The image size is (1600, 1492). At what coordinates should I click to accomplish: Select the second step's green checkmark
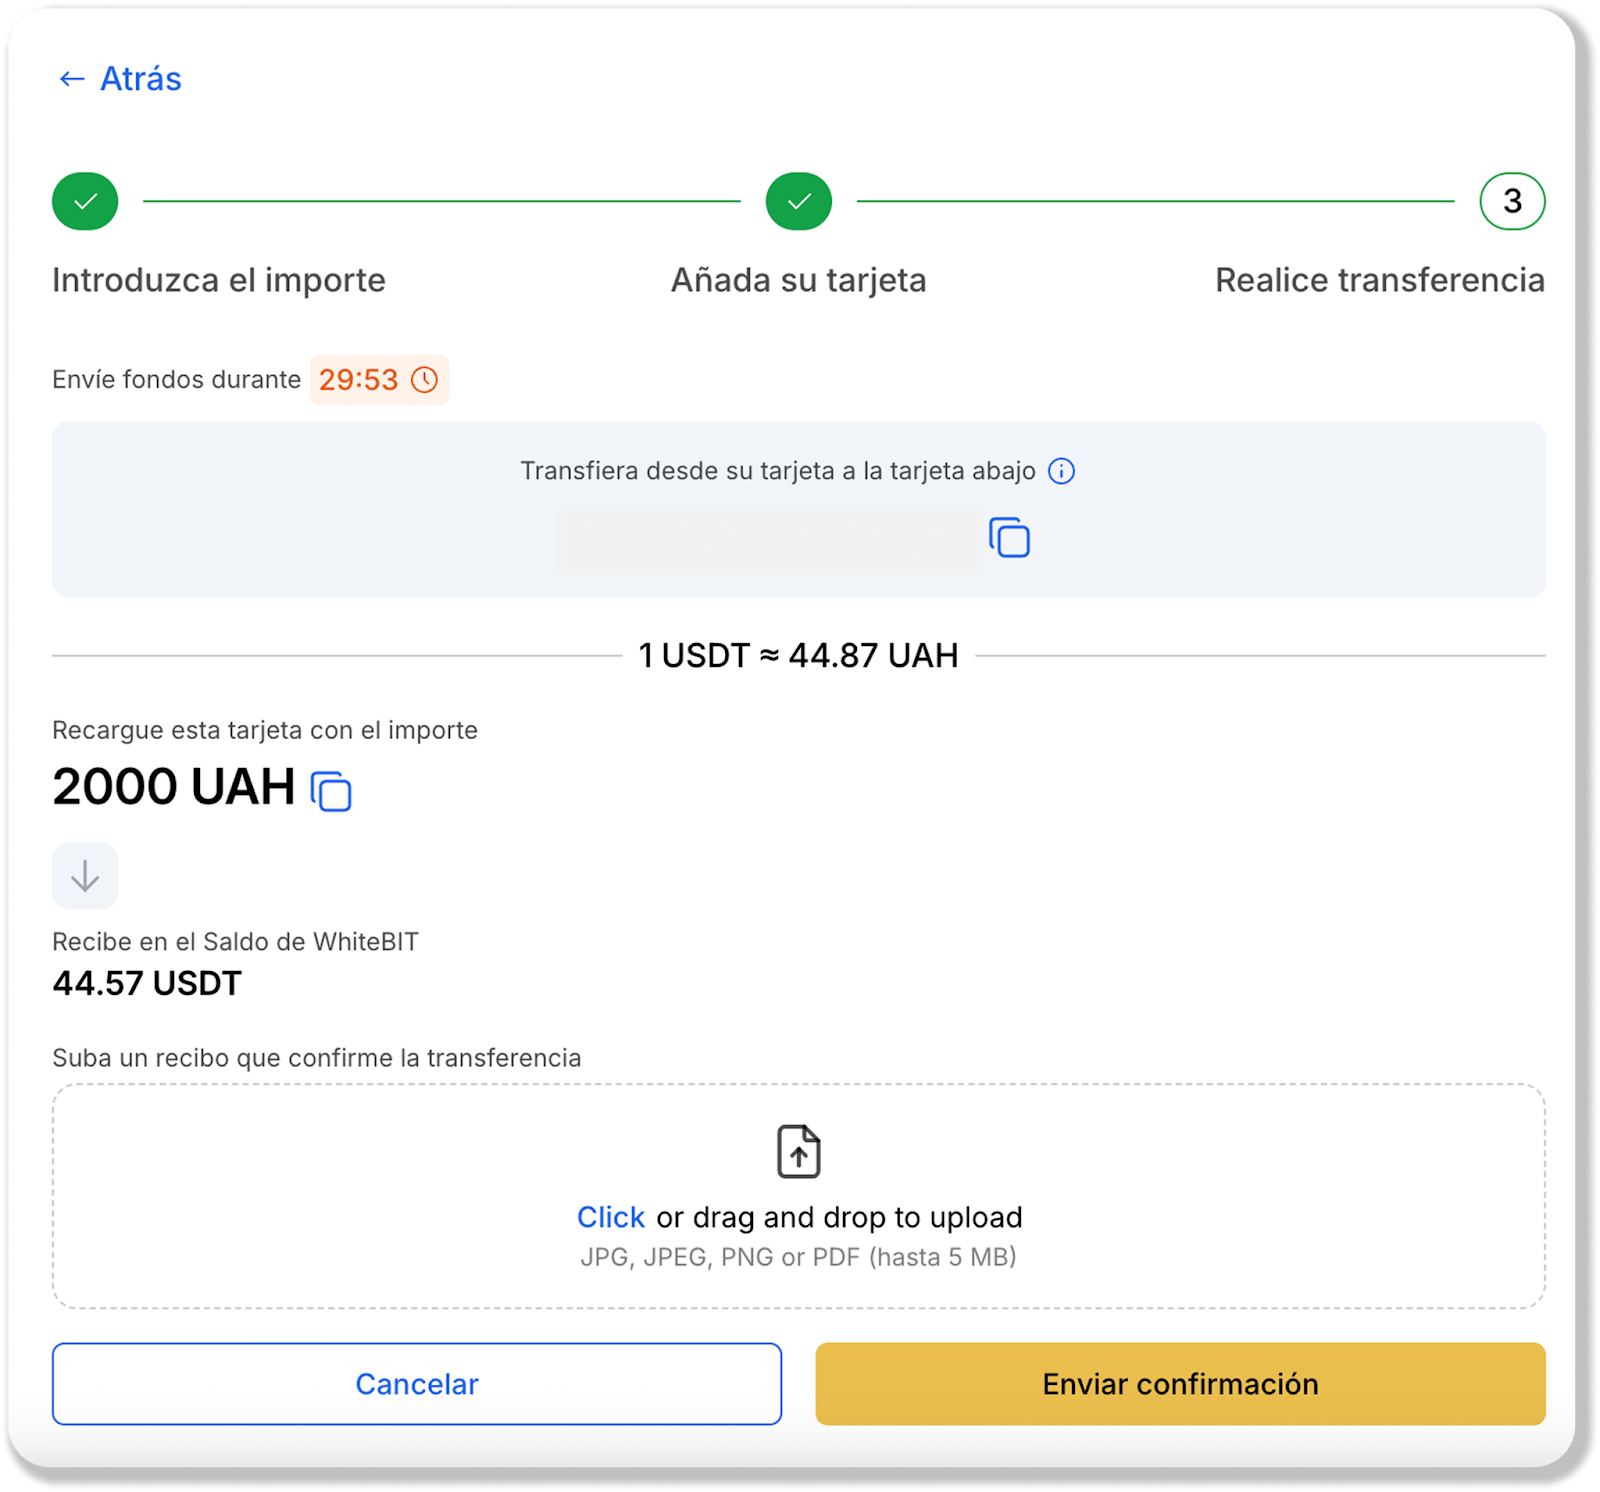tap(798, 201)
